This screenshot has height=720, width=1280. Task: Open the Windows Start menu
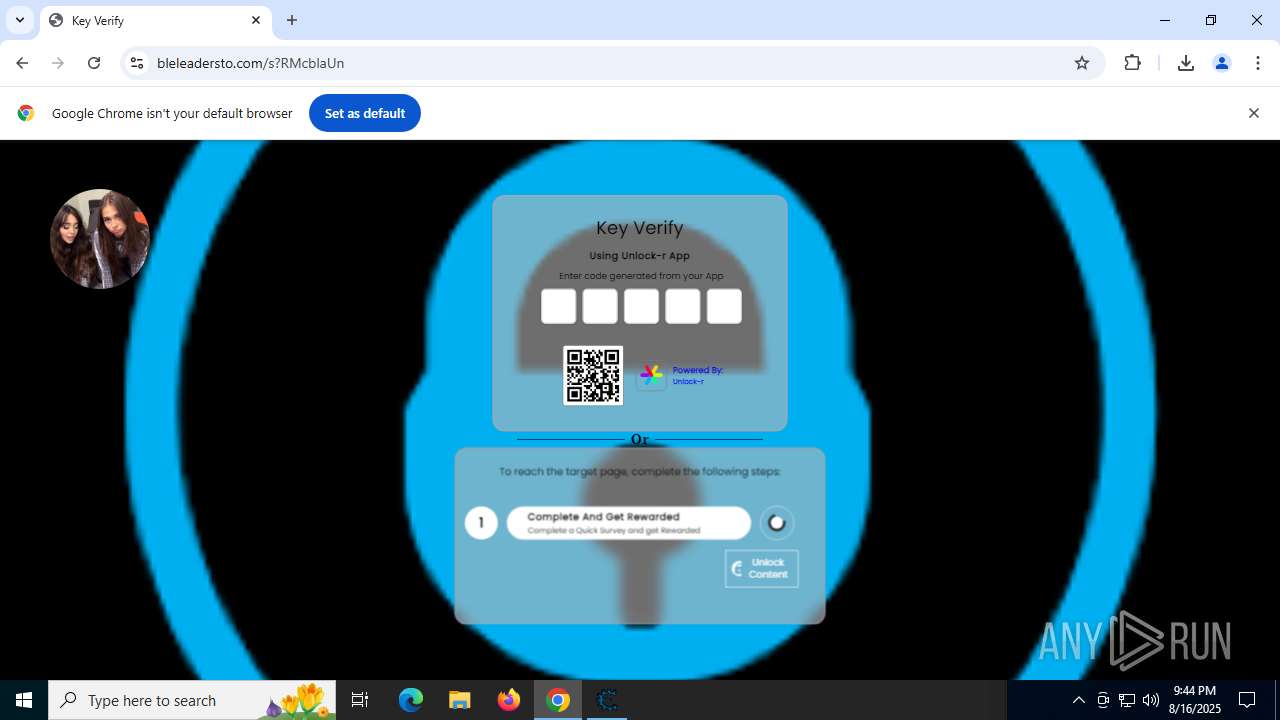tap(24, 700)
